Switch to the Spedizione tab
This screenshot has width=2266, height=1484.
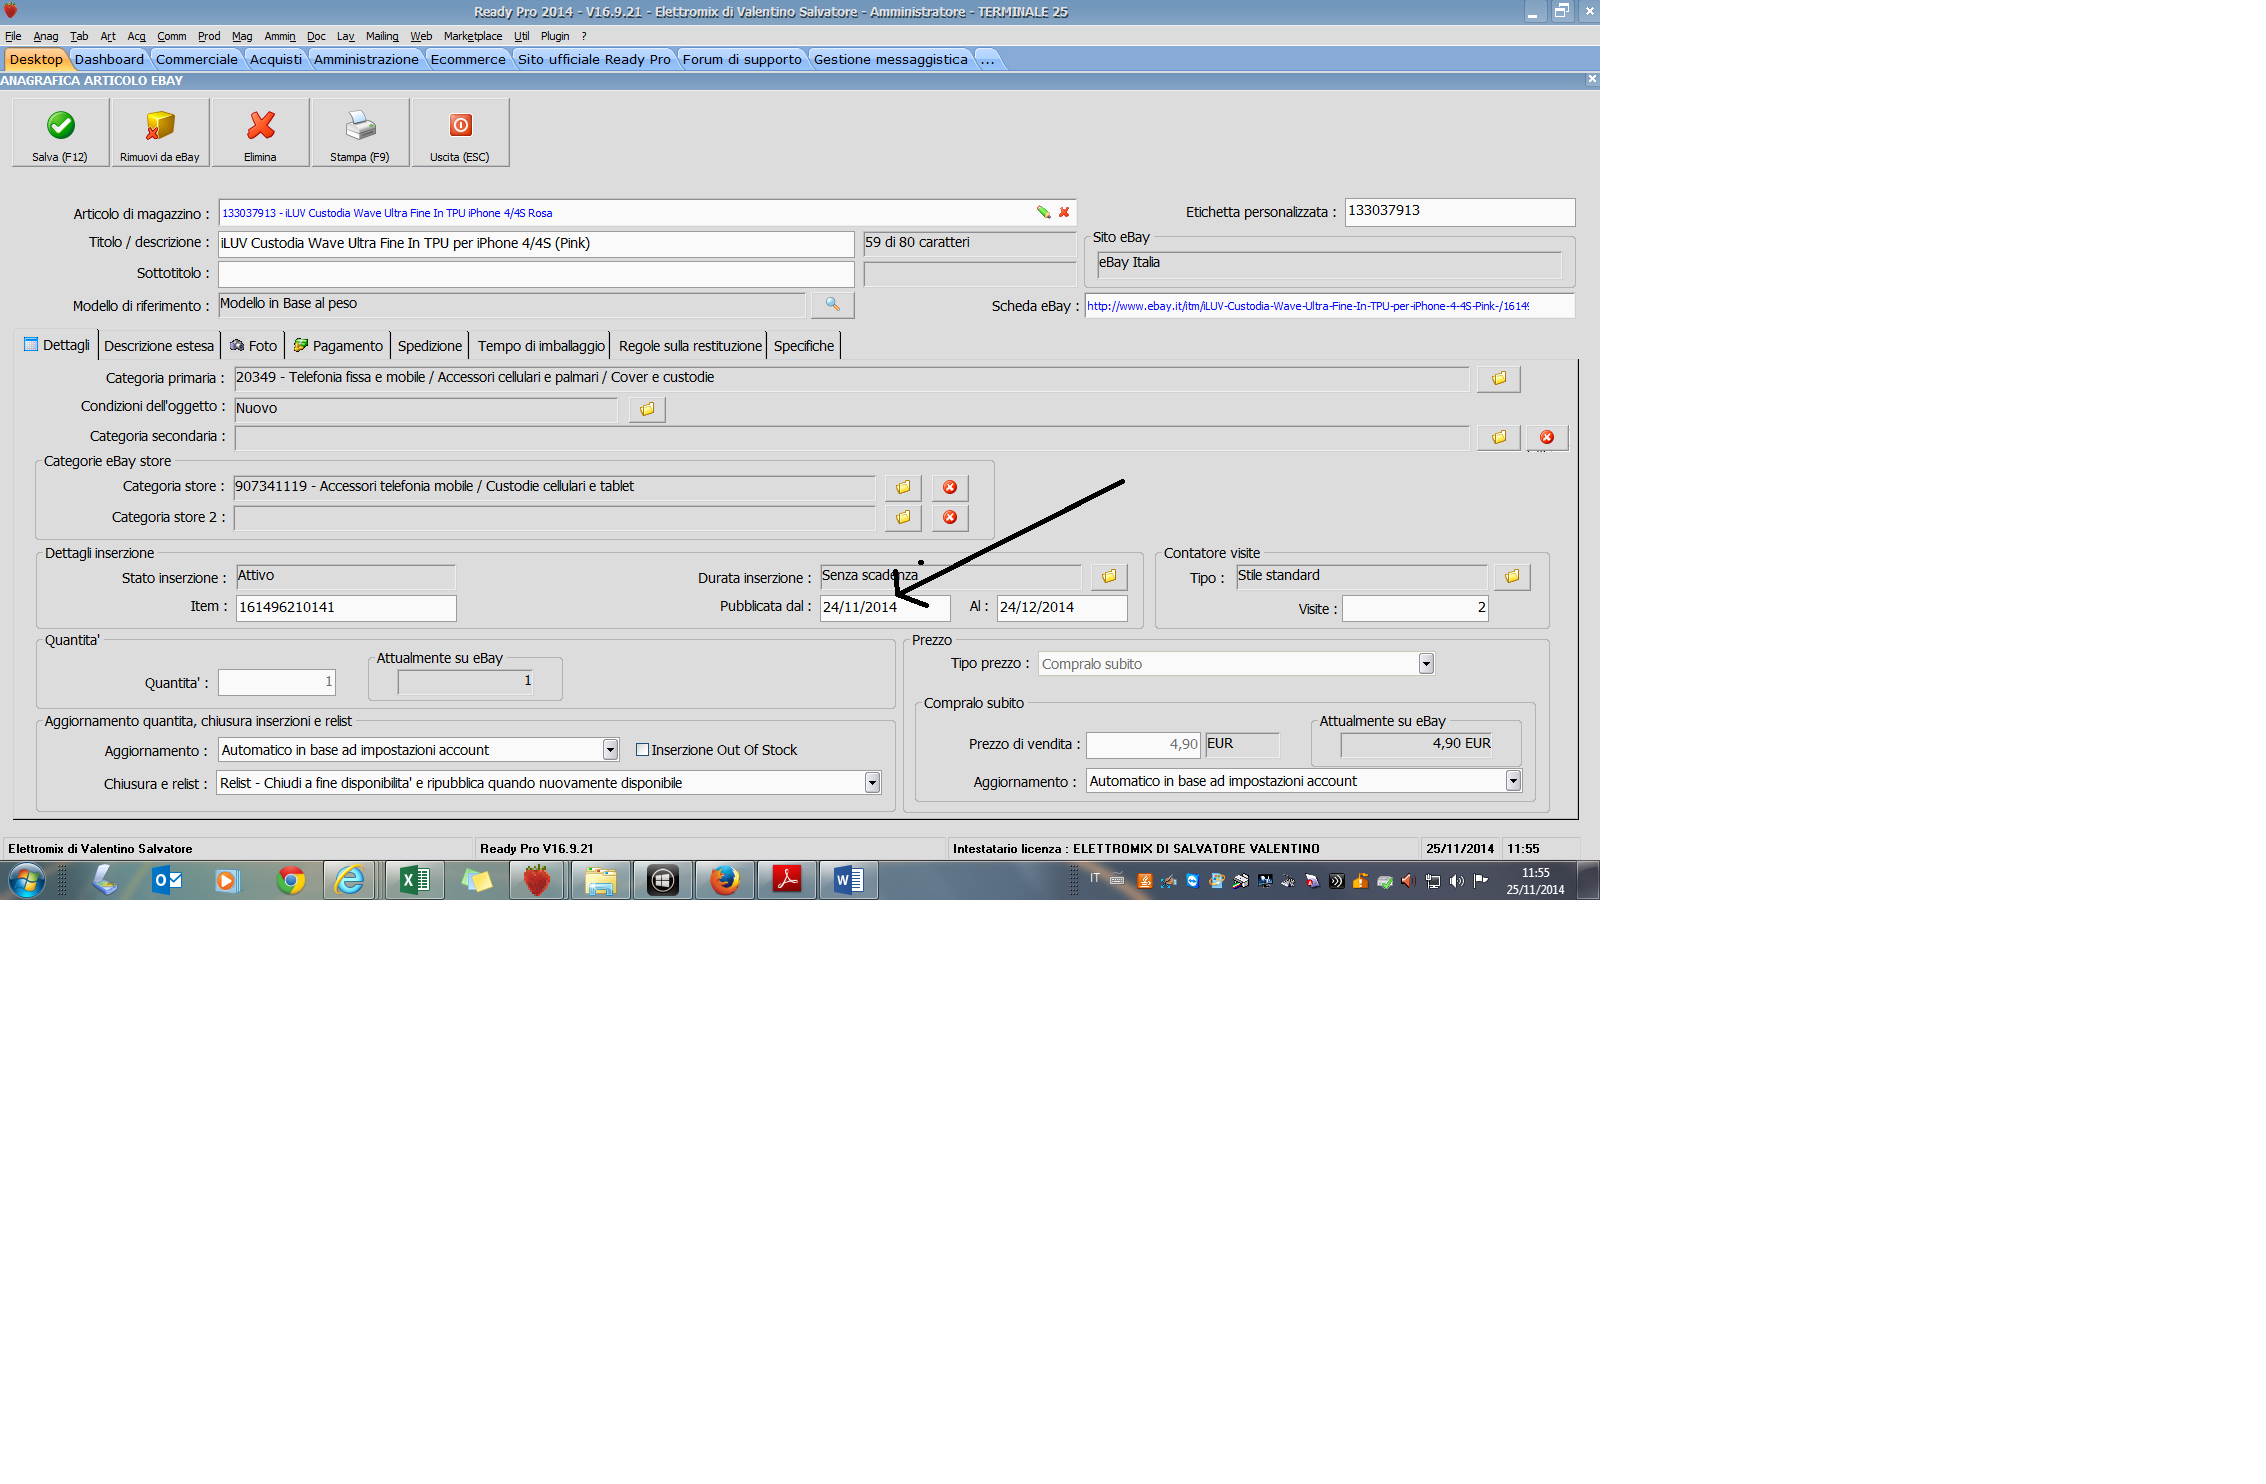click(429, 346)
